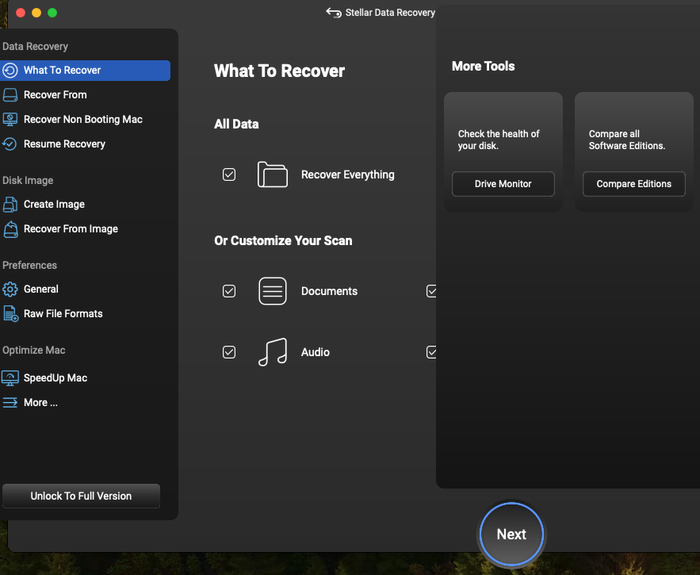
Task: Click Unlock To Full Version button
Action: pos(81,496)
